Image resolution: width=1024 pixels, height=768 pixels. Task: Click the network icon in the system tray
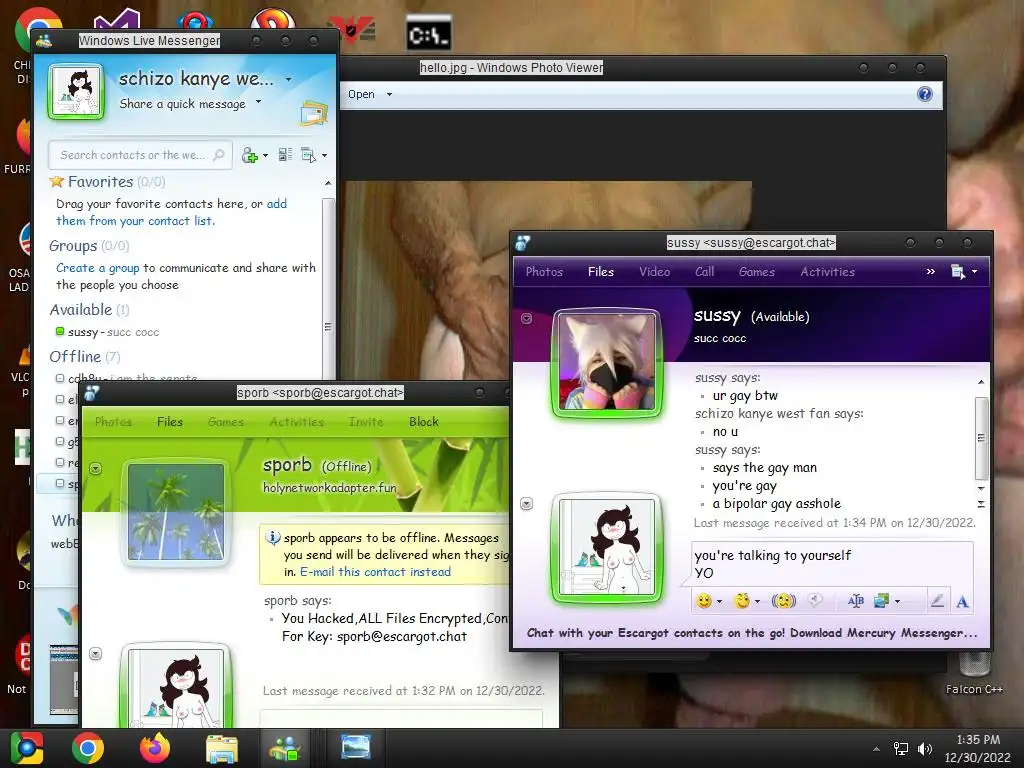[x=901, y=748]
